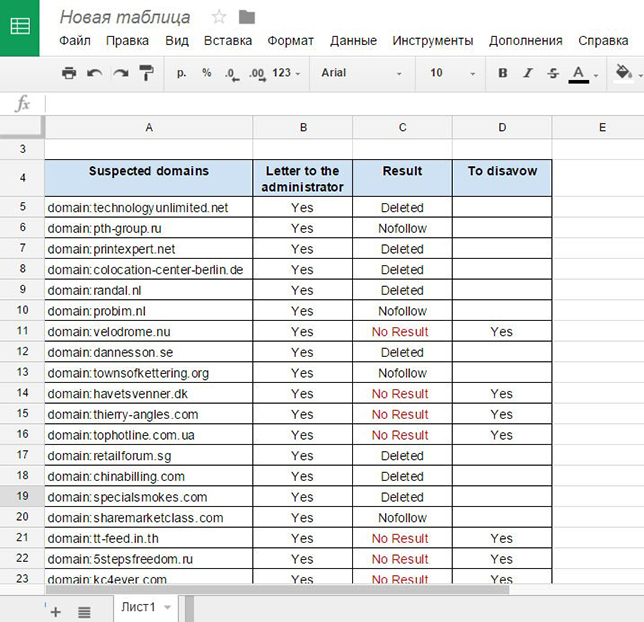Add a new sheet with plus button

click(x=55, y=612)
